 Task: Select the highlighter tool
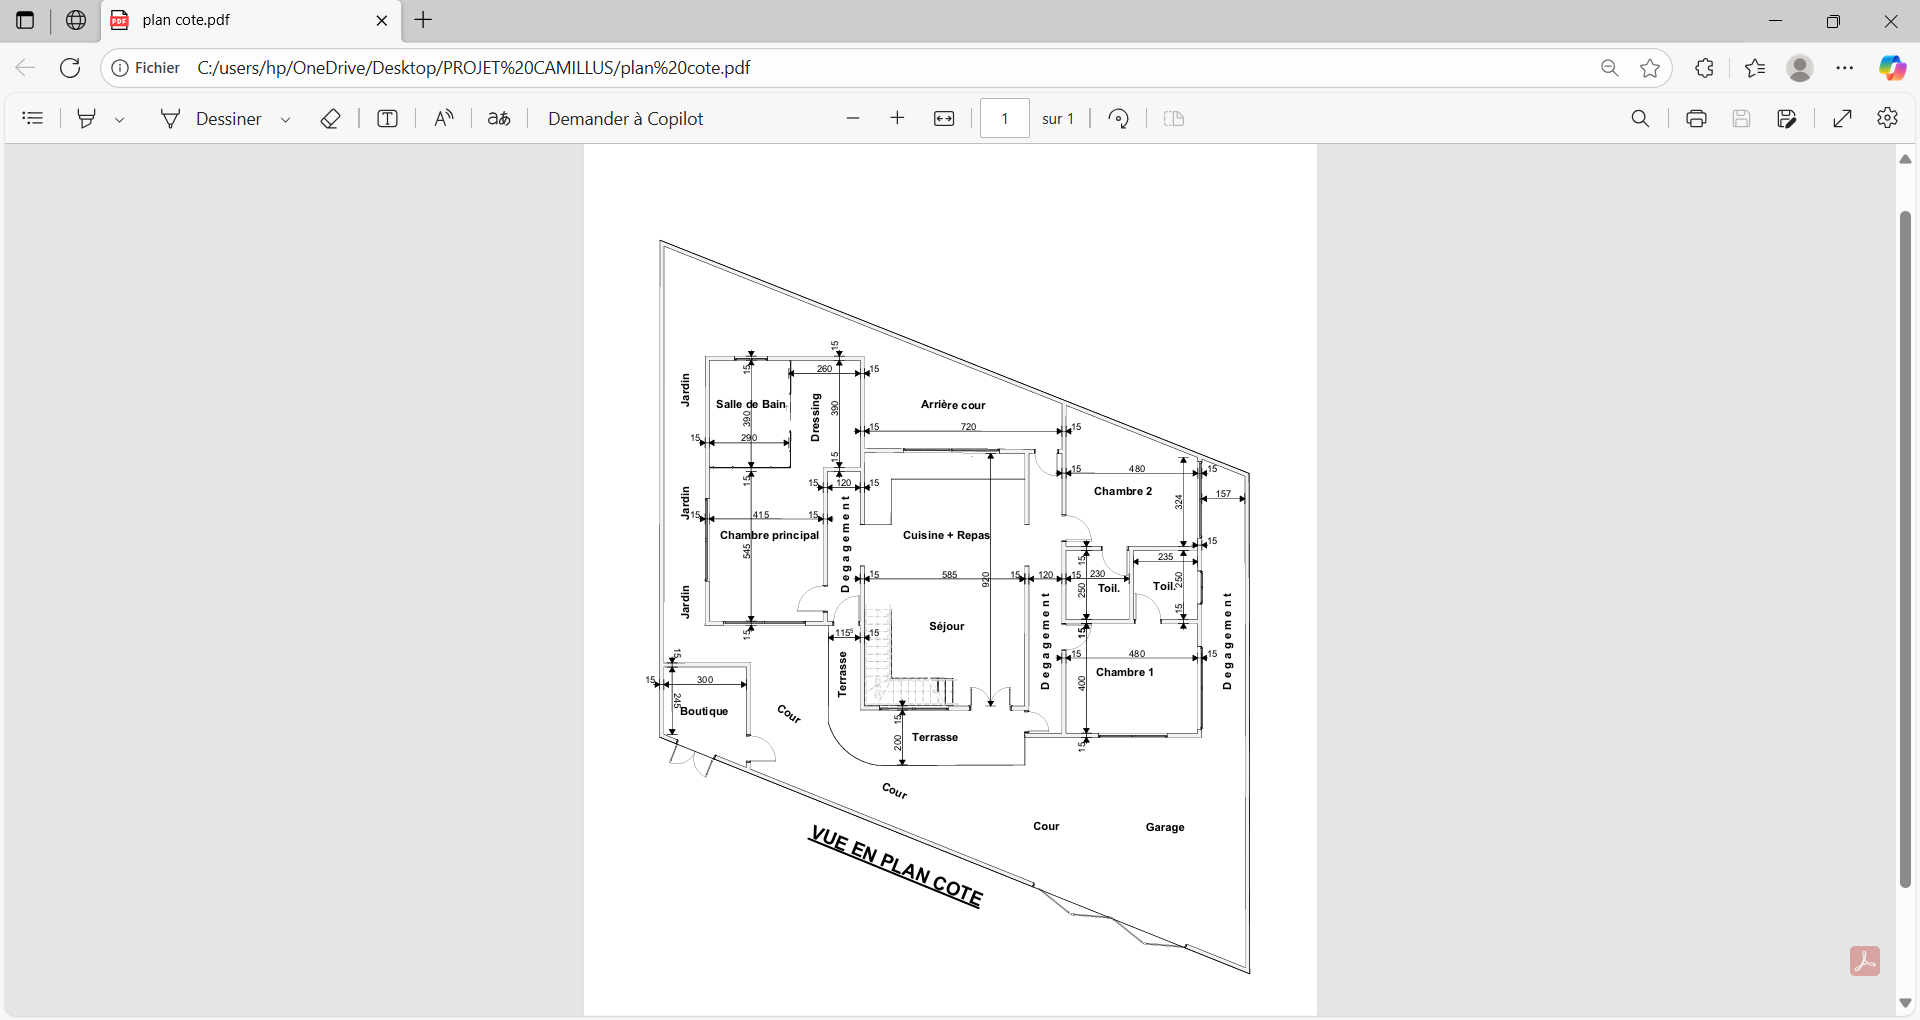(87, 119)
